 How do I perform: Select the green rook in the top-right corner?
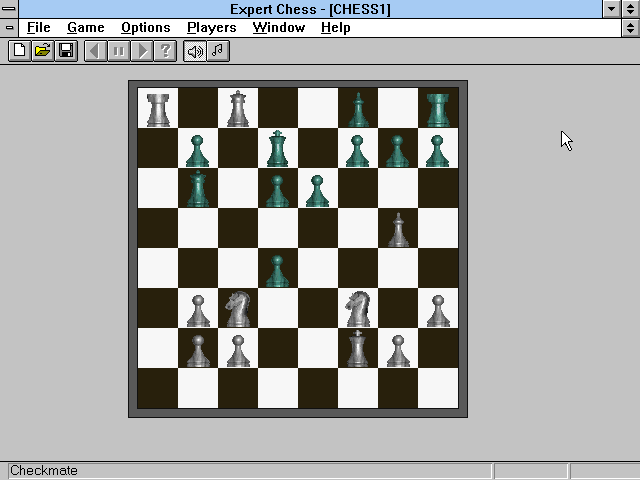coord(438,109)
